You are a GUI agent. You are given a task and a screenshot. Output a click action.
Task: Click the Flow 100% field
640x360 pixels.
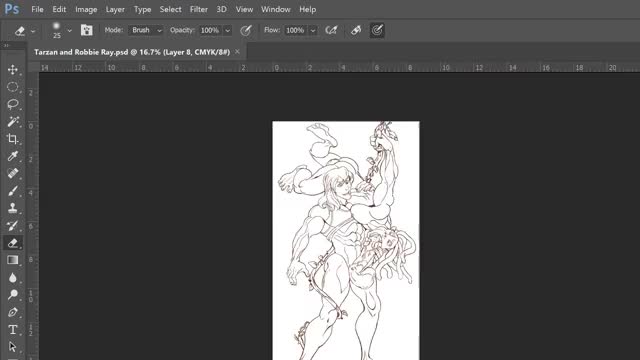coord(295,30)
